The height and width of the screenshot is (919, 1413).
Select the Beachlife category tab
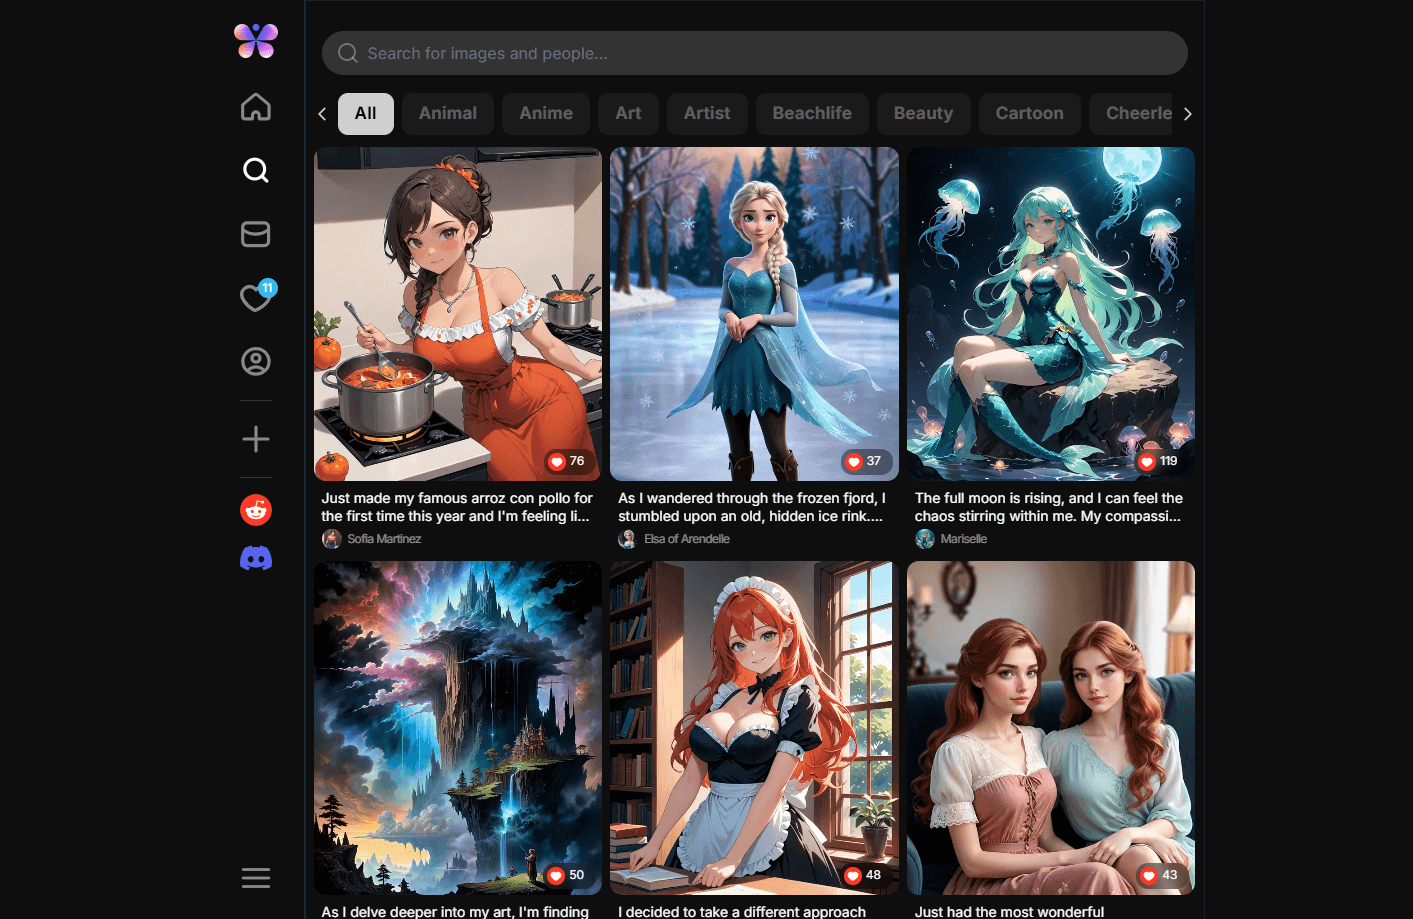[x=812, y=114]
